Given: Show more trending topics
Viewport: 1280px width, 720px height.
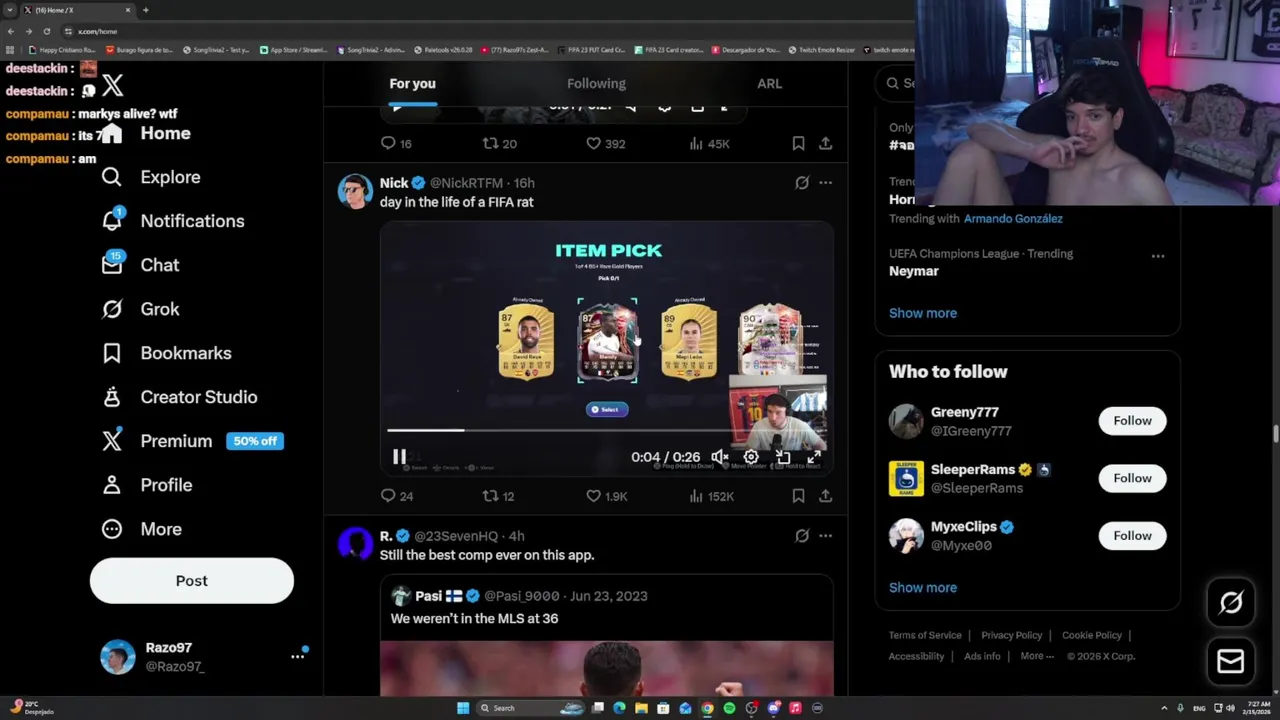Looking at the screenshot, I should 923,313.
